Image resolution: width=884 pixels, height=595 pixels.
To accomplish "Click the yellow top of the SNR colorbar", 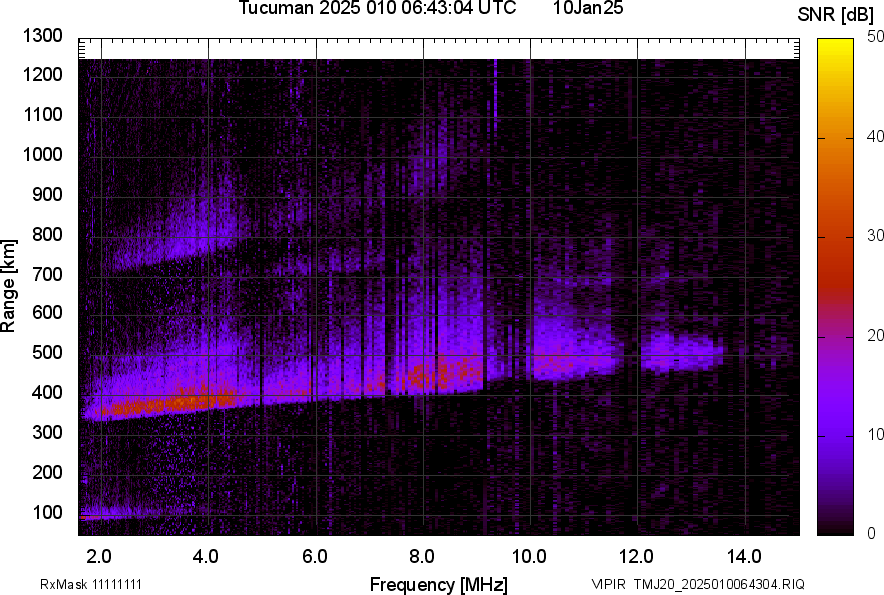I will pyautogui.click(x=839, y=50).
